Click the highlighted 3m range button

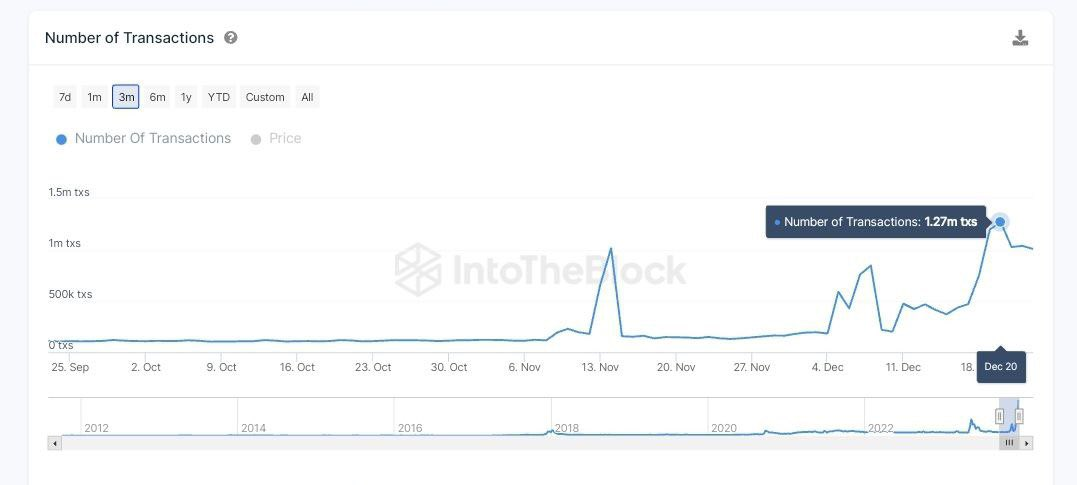click(126, 97)
